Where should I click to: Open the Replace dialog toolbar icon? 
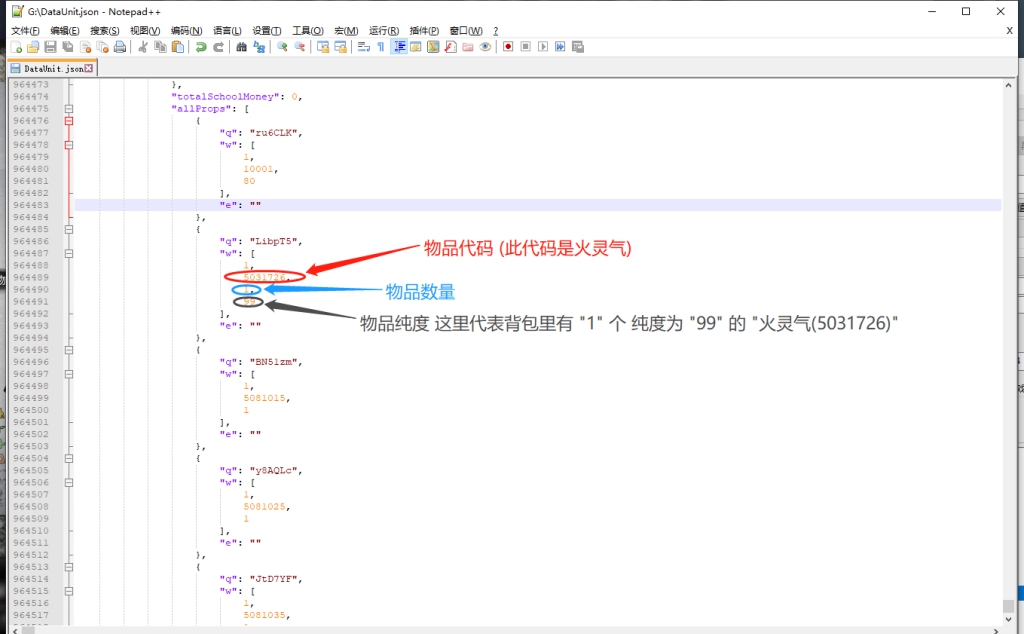pyautogui.click(x=259, y=47)
